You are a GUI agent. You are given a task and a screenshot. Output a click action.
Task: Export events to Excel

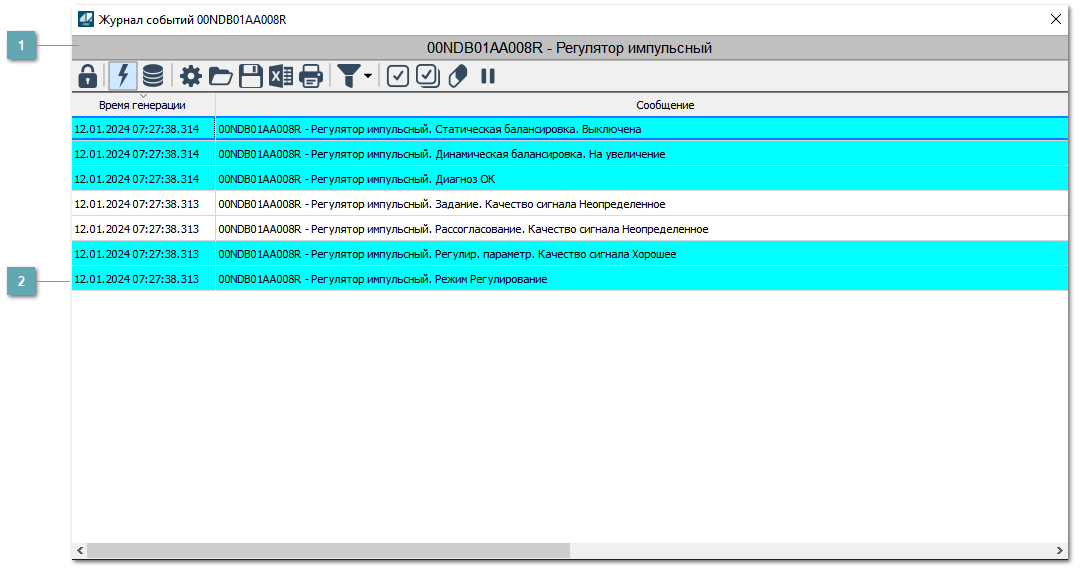coord(281,76)
